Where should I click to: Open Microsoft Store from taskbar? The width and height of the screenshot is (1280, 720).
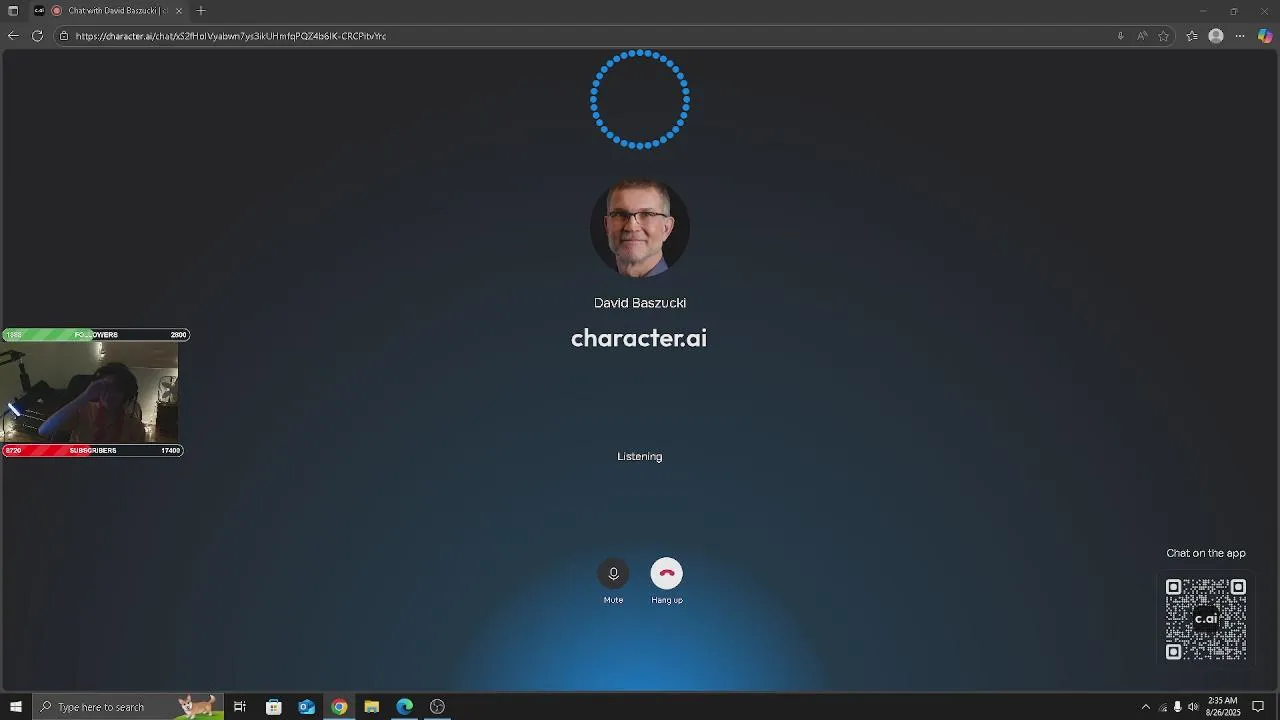(273, 707)
